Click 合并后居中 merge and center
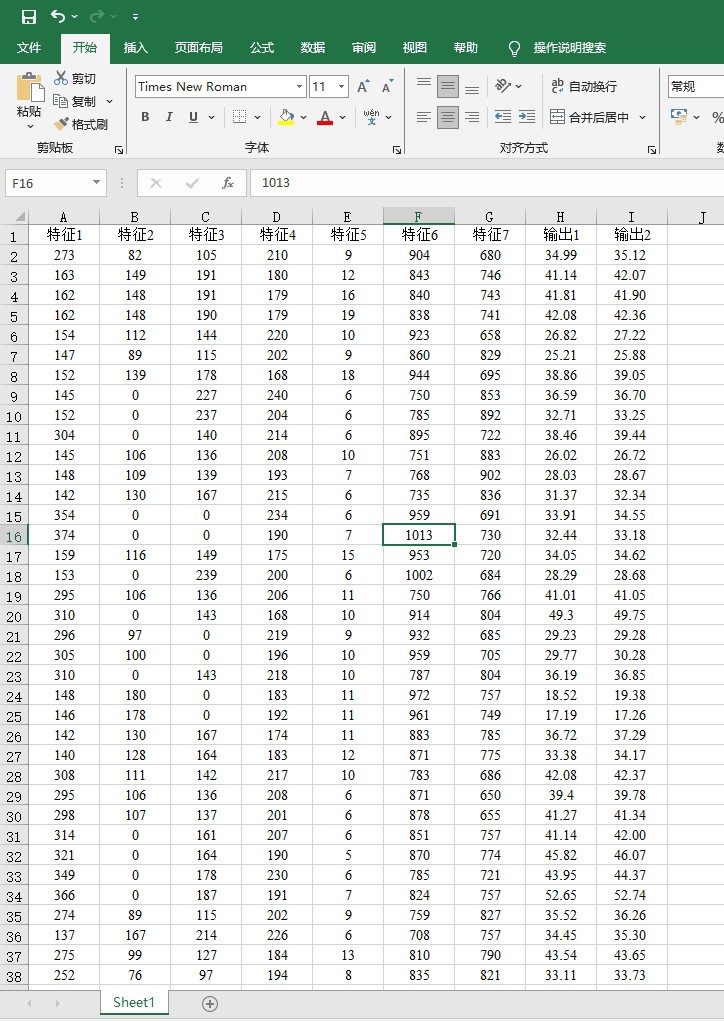The width and height of the screenshot is (724, 1021). (x=590, y=117)
